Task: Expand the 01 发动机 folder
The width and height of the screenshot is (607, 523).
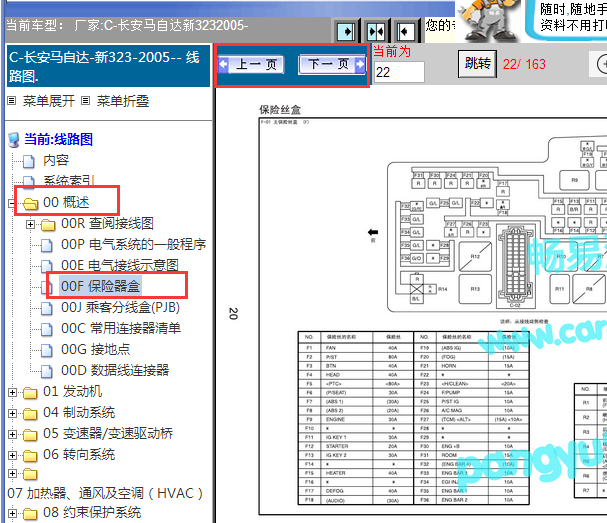Action: [12, 393]
